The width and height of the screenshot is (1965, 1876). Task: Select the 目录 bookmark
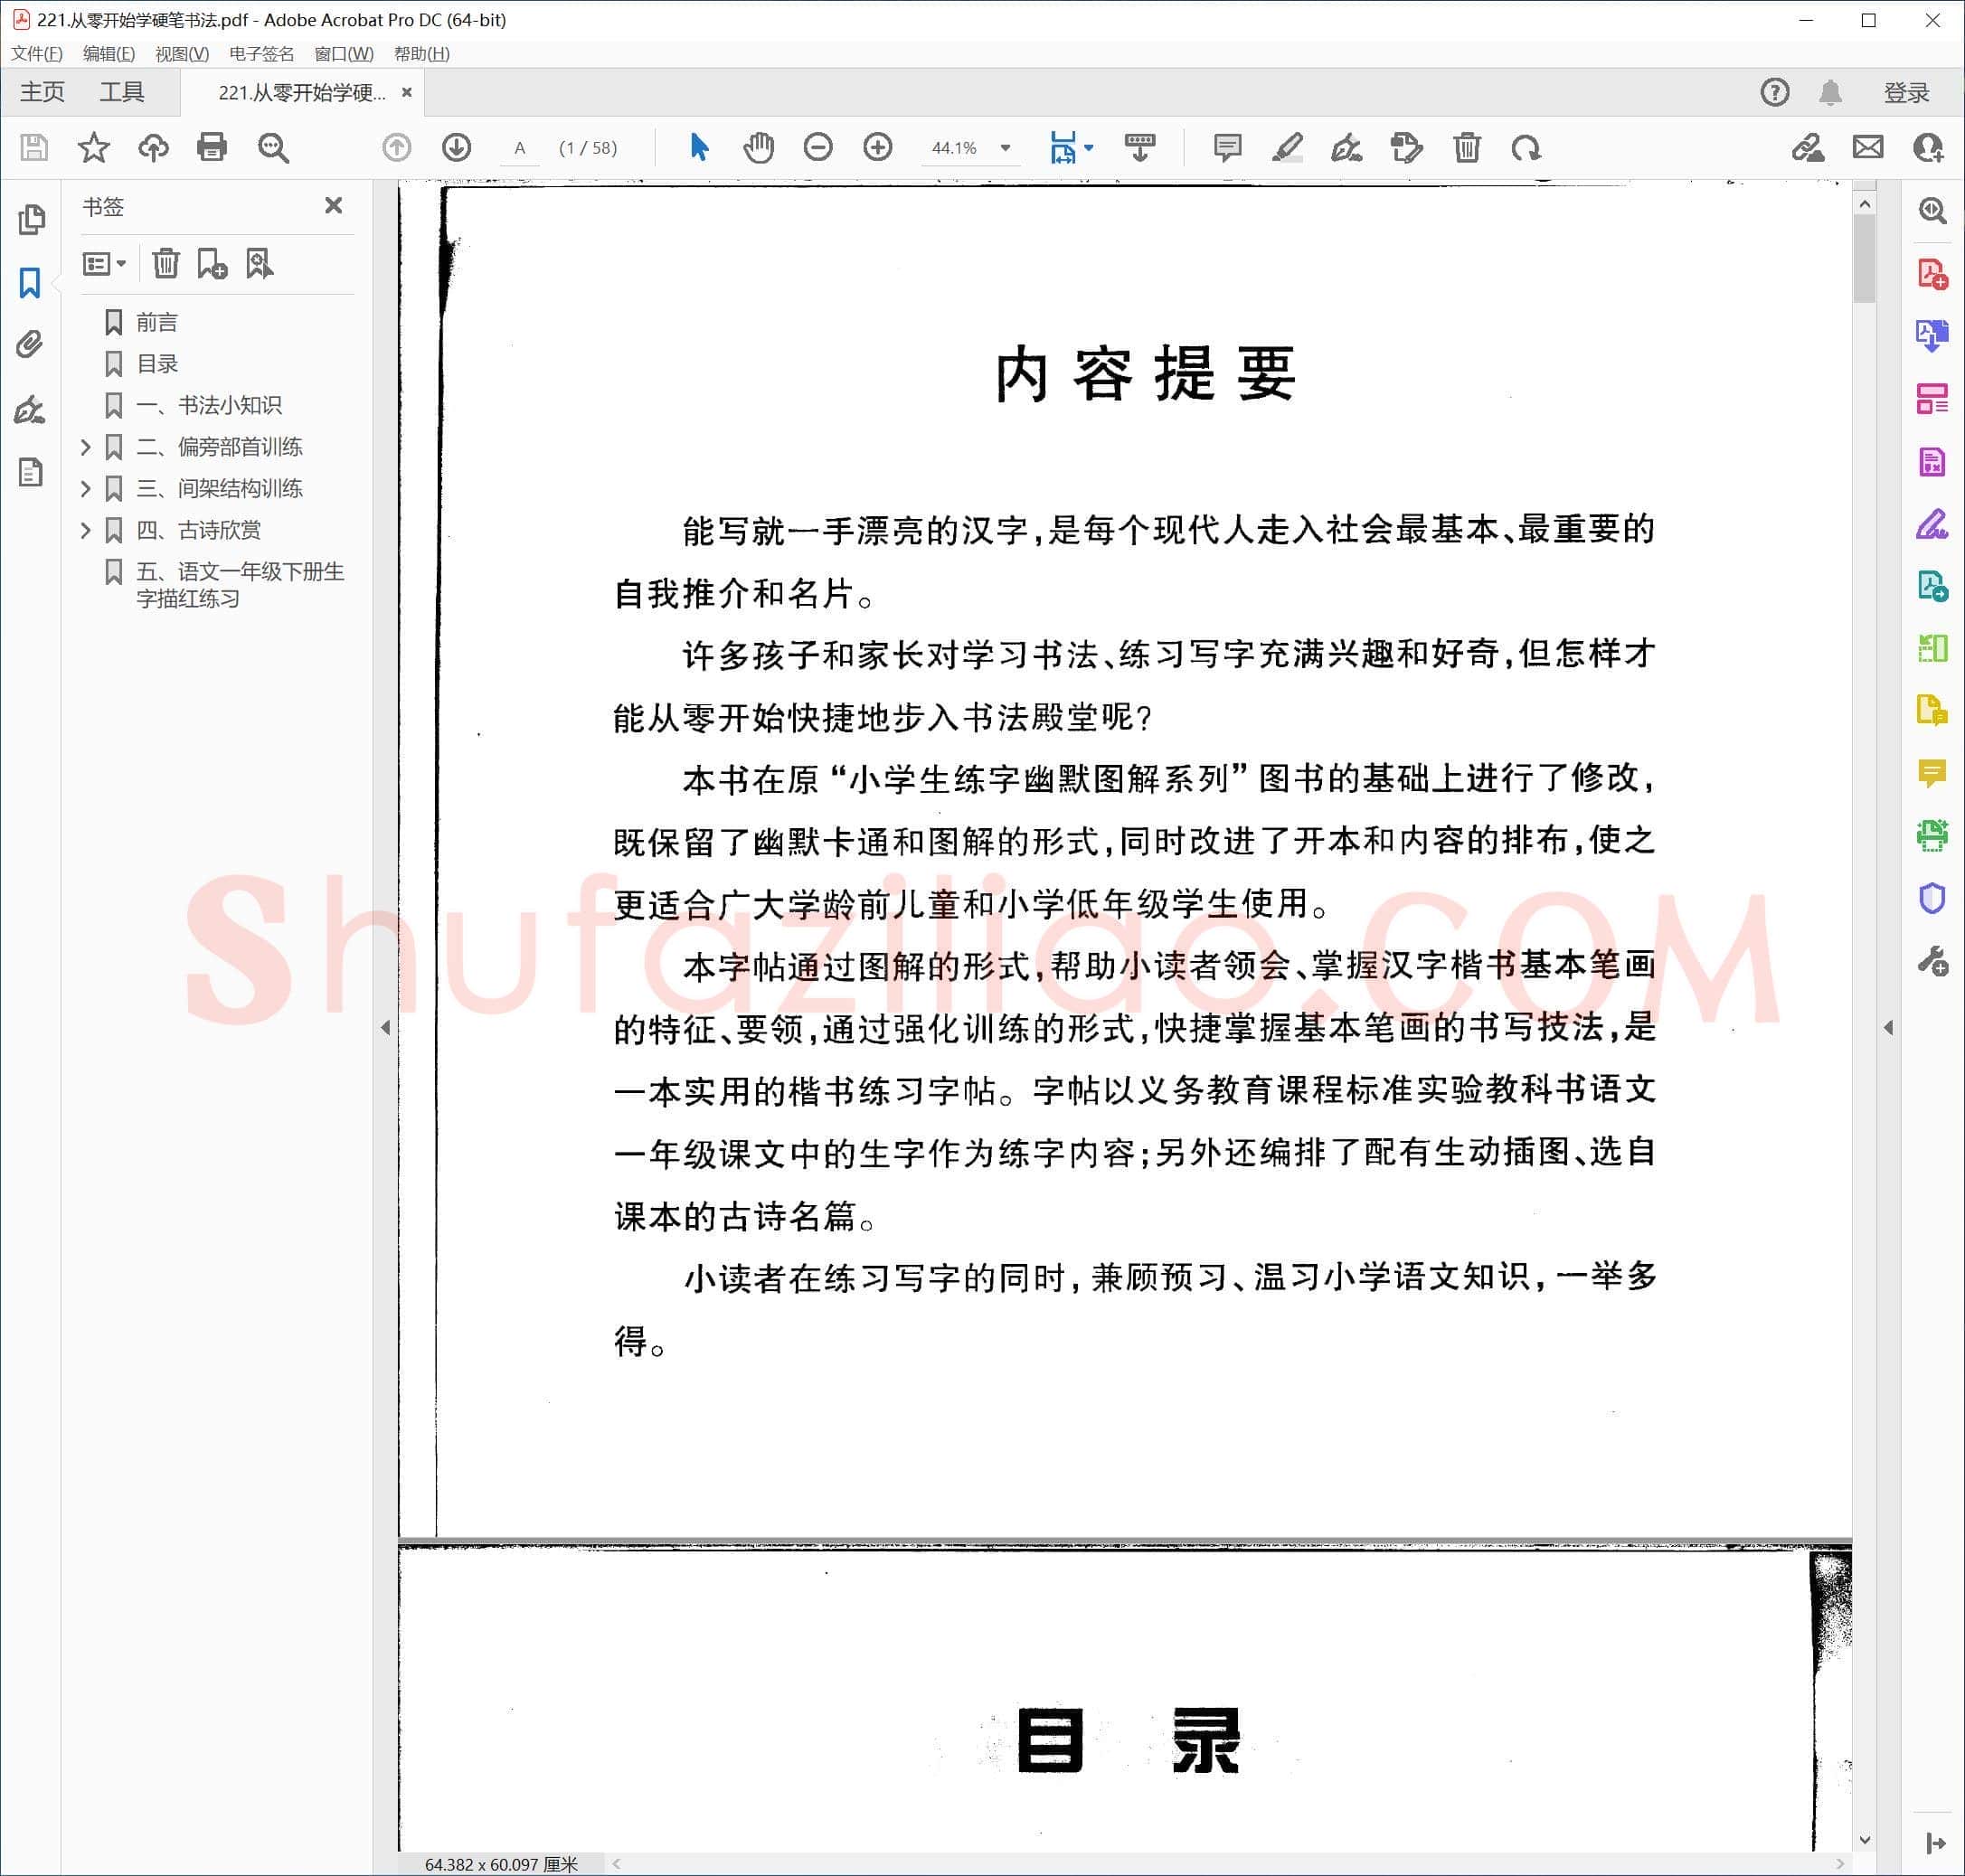pos(157,364)
